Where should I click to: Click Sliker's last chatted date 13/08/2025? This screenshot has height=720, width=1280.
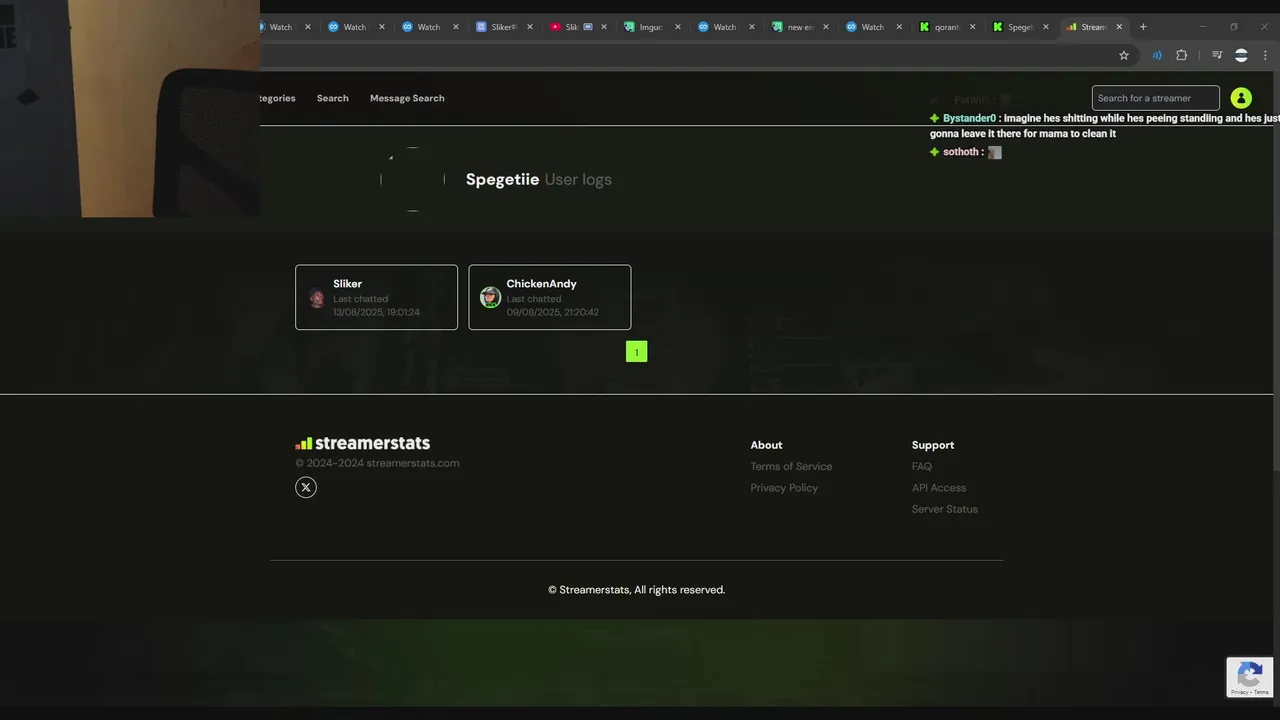(x=376, y=312)
